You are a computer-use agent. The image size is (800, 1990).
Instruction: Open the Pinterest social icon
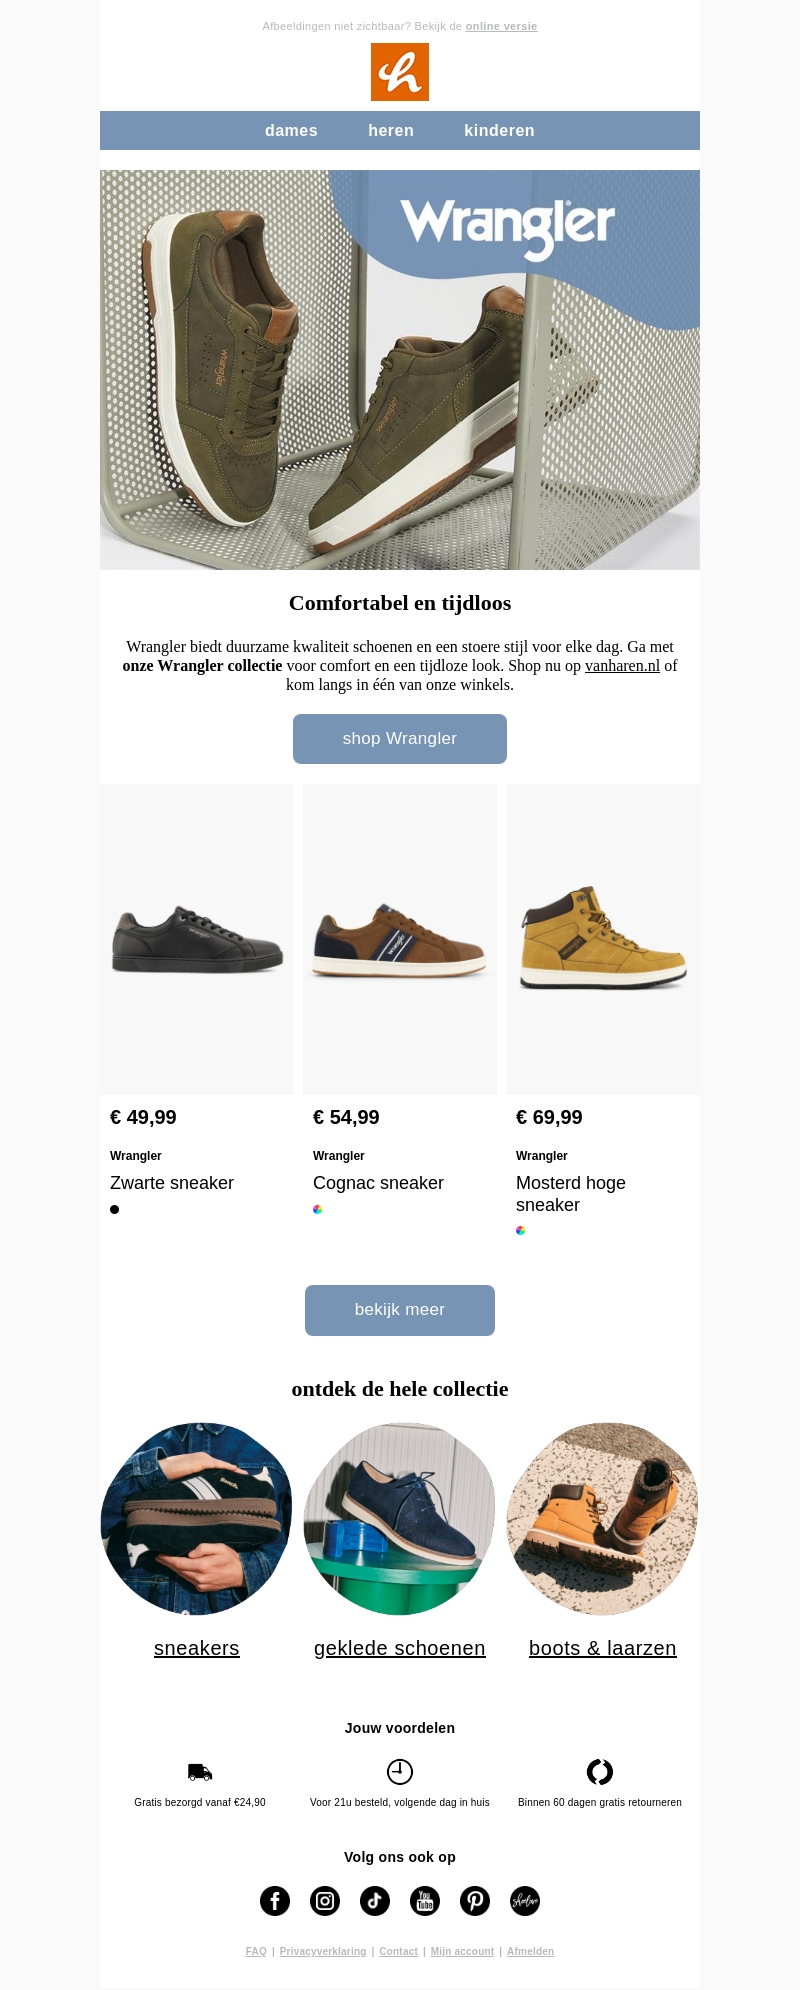point(475,1901)
